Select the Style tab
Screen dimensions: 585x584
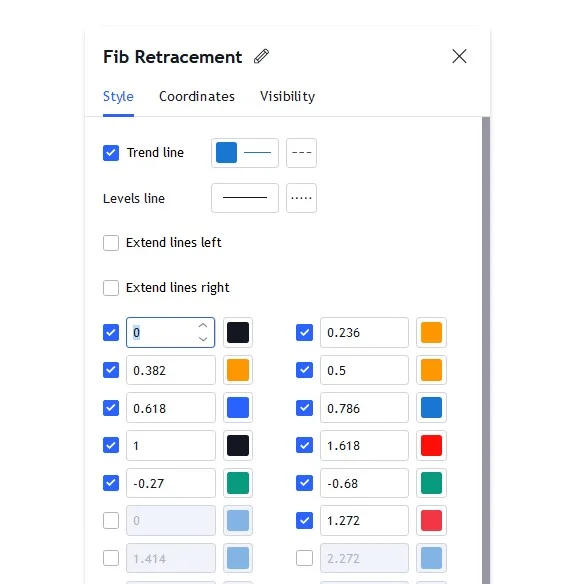[118, 97]
